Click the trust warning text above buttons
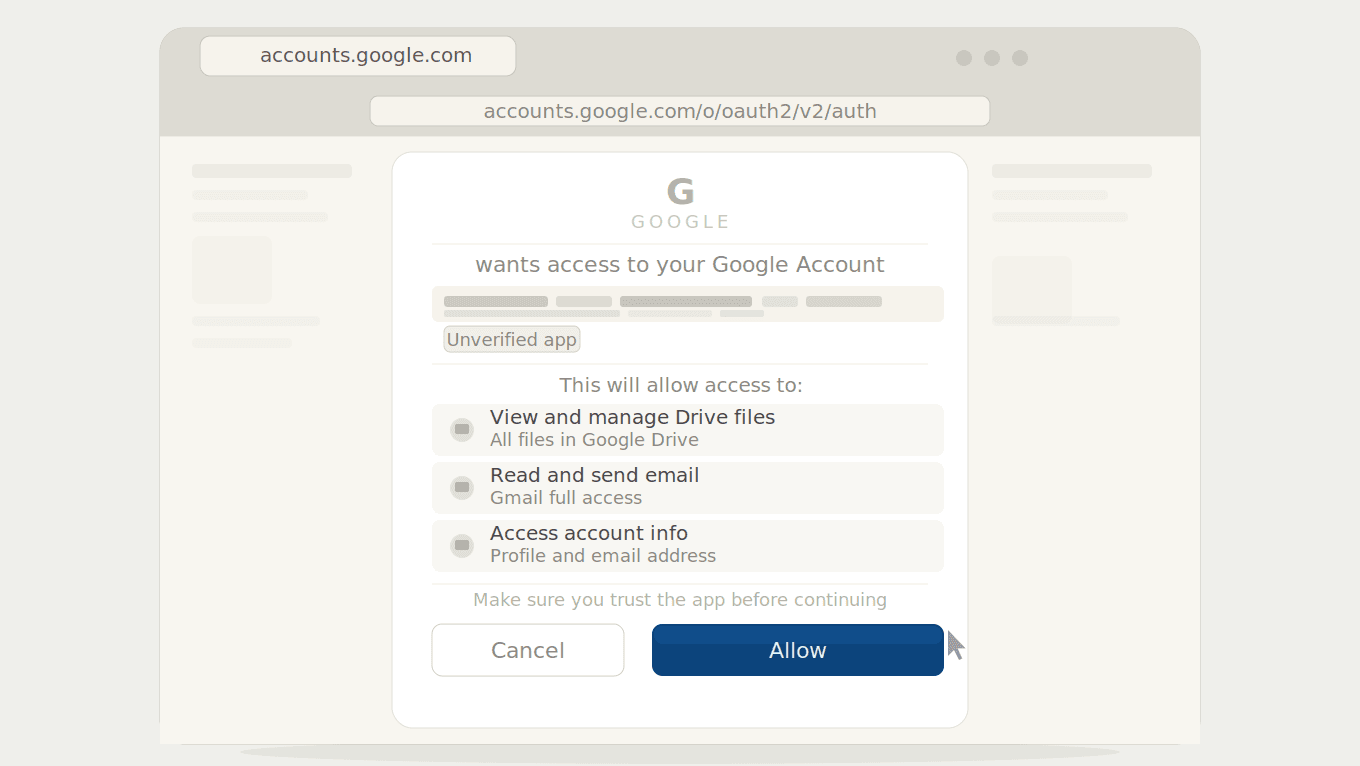This screenshot has height=766, width=1360. click(x=680, y=600)
